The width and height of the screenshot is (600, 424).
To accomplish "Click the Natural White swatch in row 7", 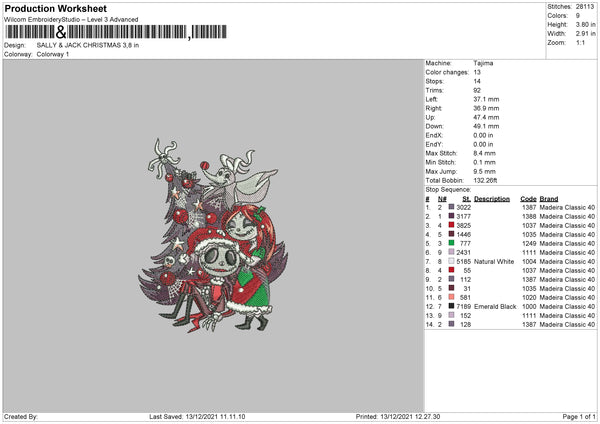I will pos(451,261).
